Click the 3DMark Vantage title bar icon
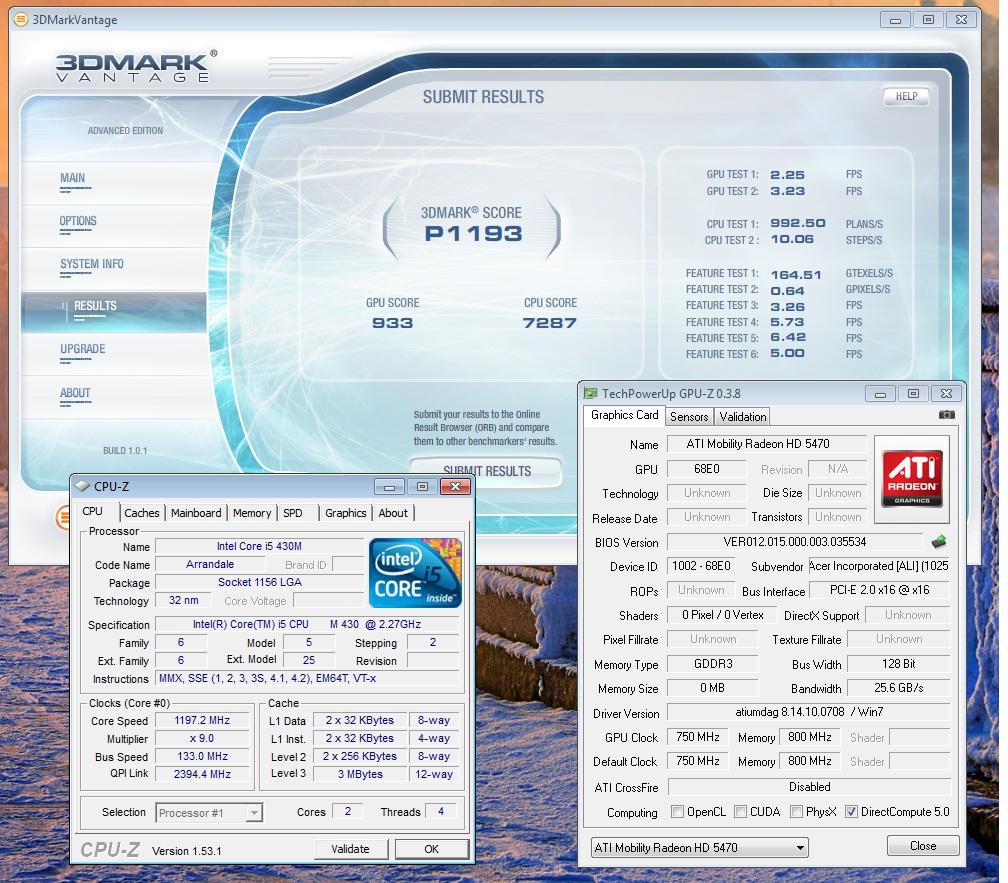Viewport: 1008px width, 883px height. pos(21,19)
